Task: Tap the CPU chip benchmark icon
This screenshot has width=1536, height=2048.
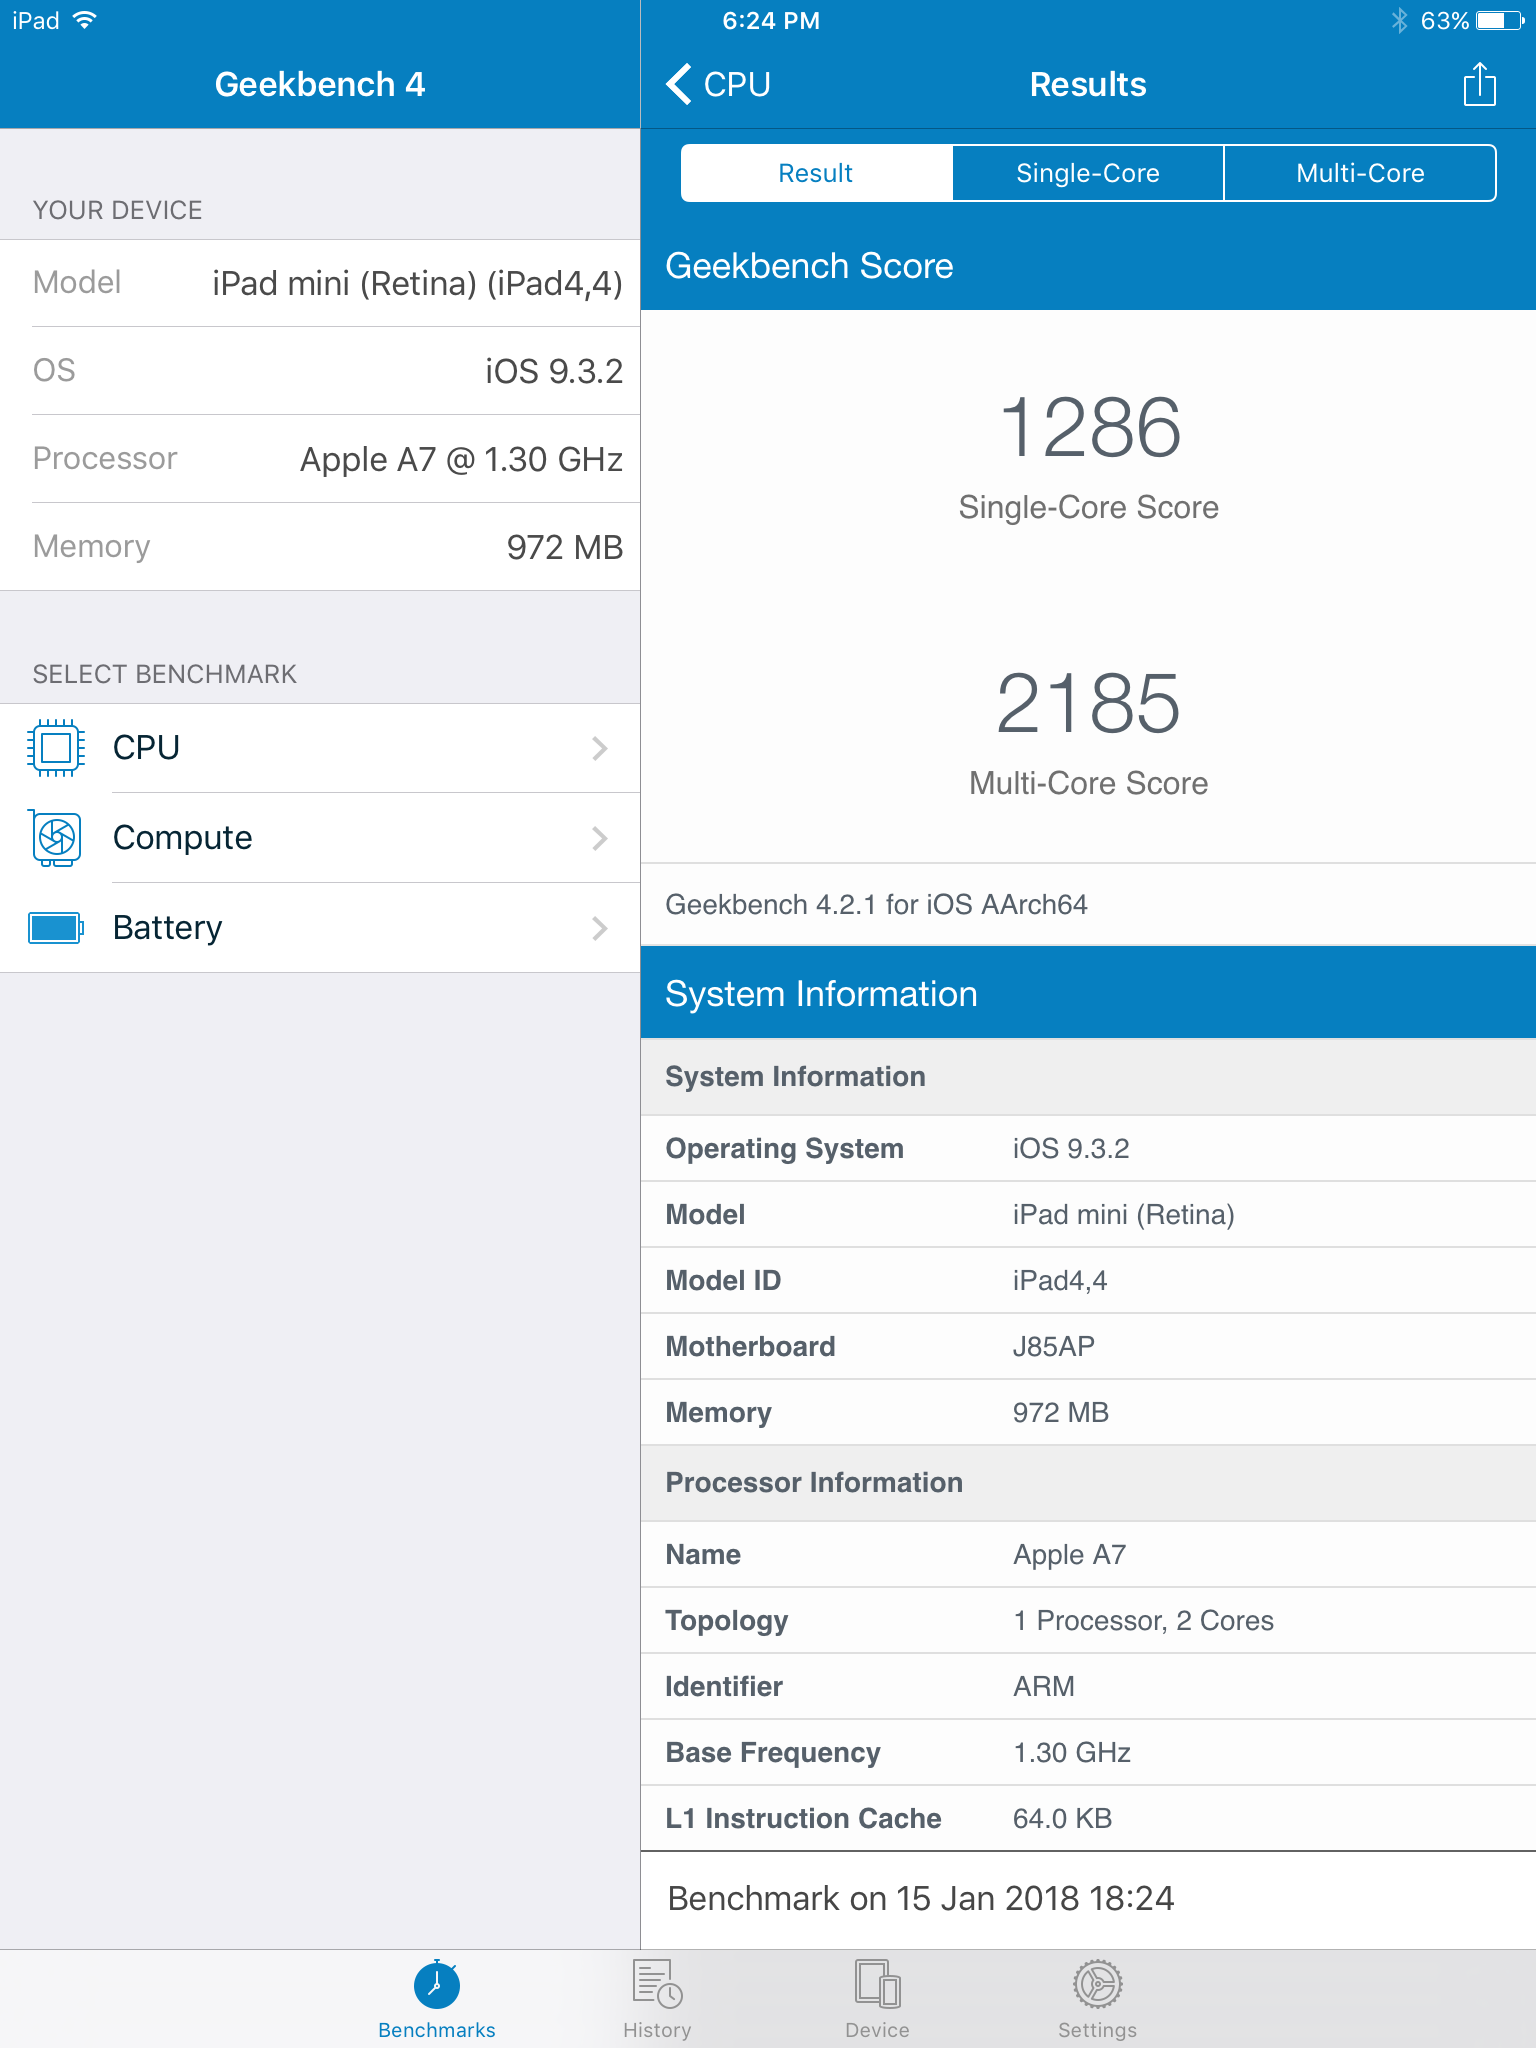Action: click(x=56, y=748)
